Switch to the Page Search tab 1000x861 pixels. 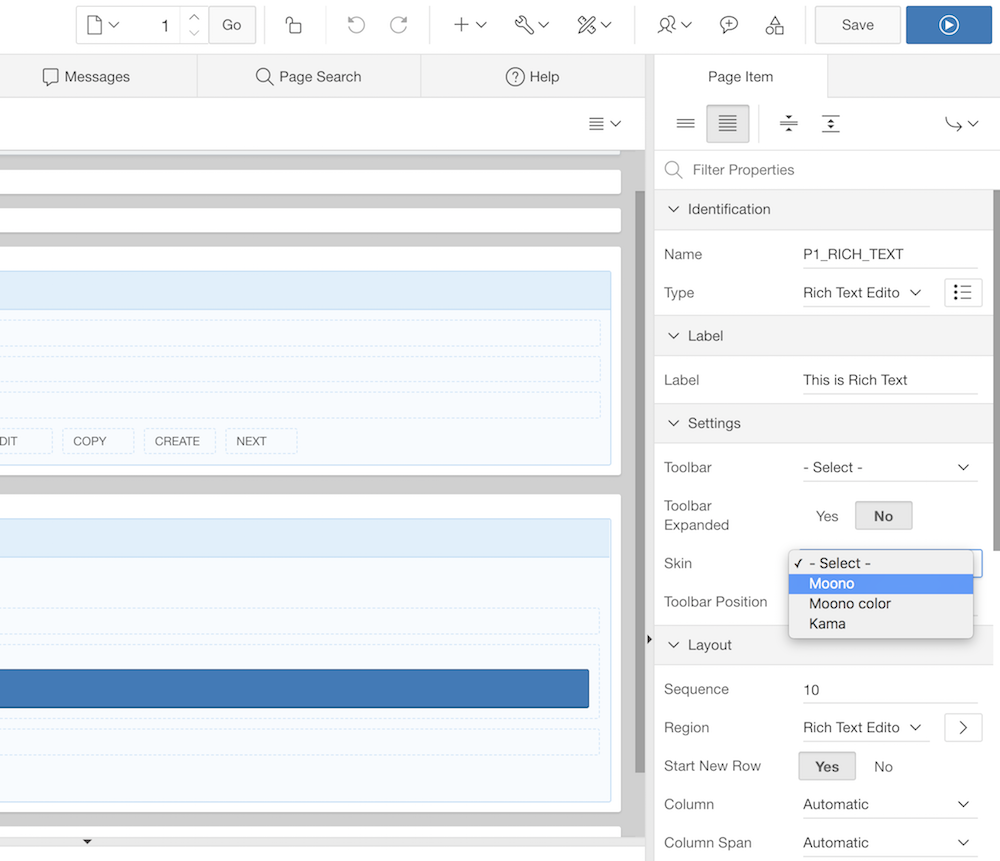[x=308, y=76]
